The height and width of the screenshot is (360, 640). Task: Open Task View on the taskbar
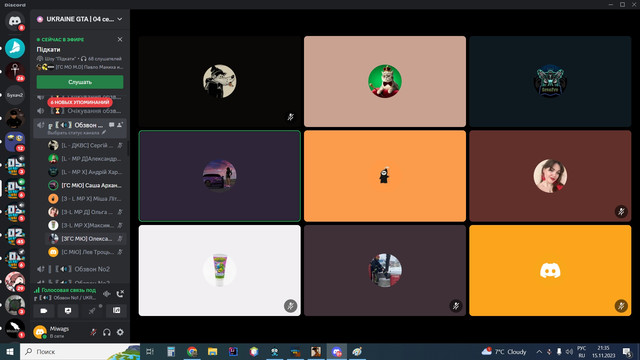150,351
